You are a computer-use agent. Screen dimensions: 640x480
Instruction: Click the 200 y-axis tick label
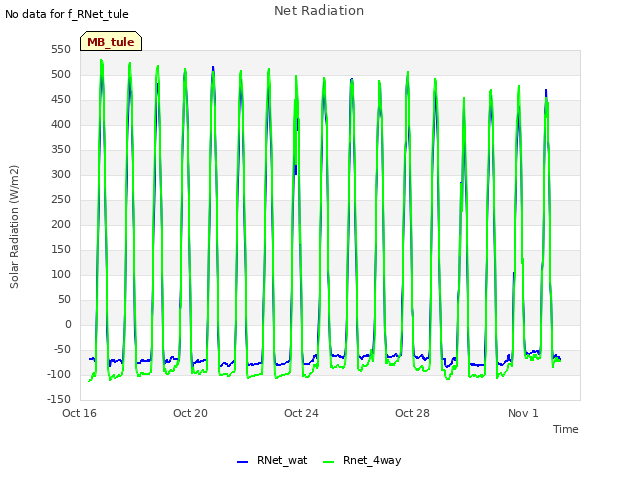pyautogui.click(x=61, y=224)
